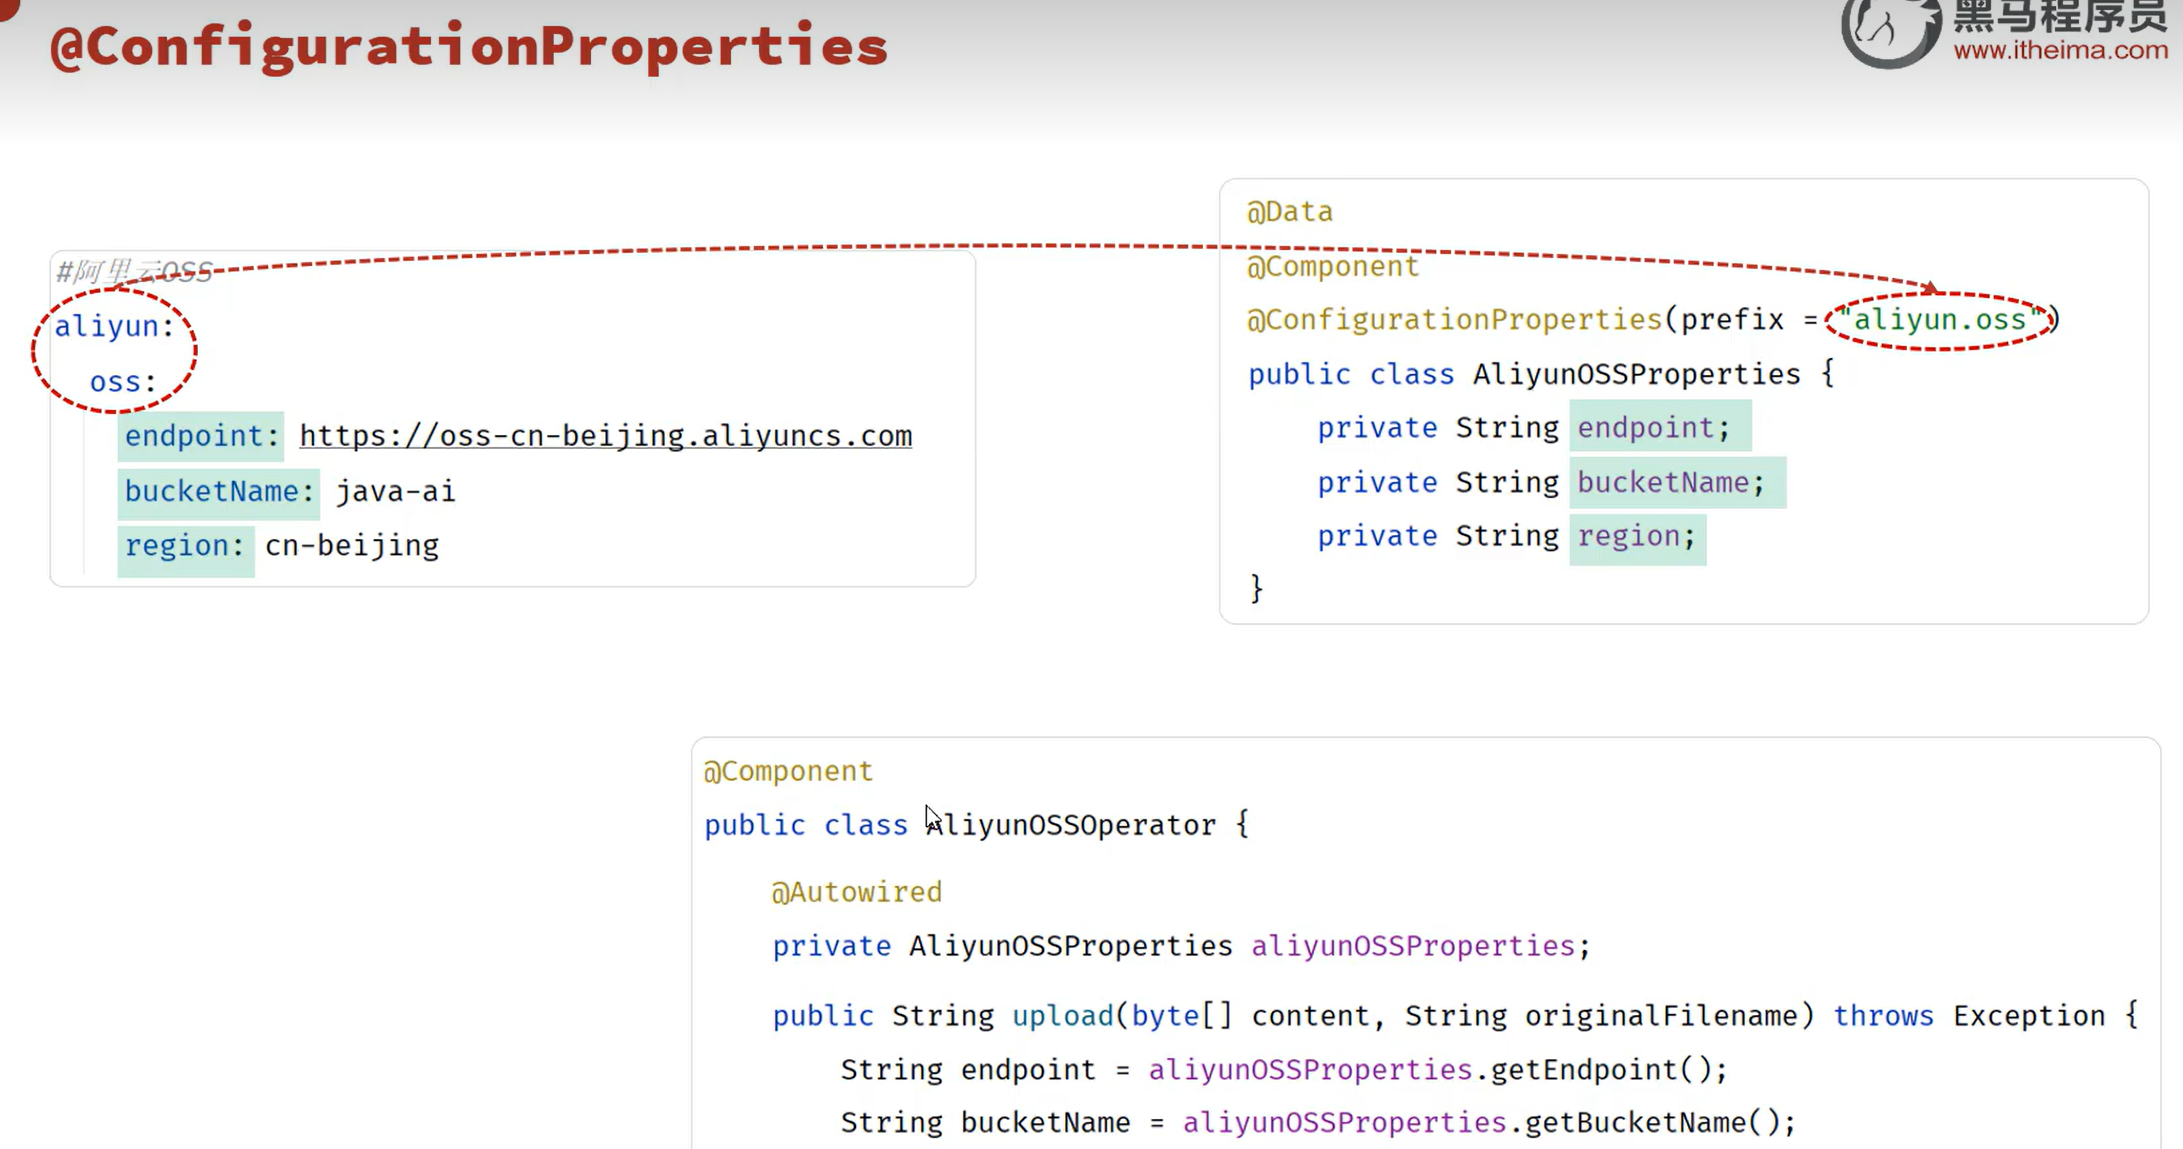Click the upload method name

click(1063, 1016)
